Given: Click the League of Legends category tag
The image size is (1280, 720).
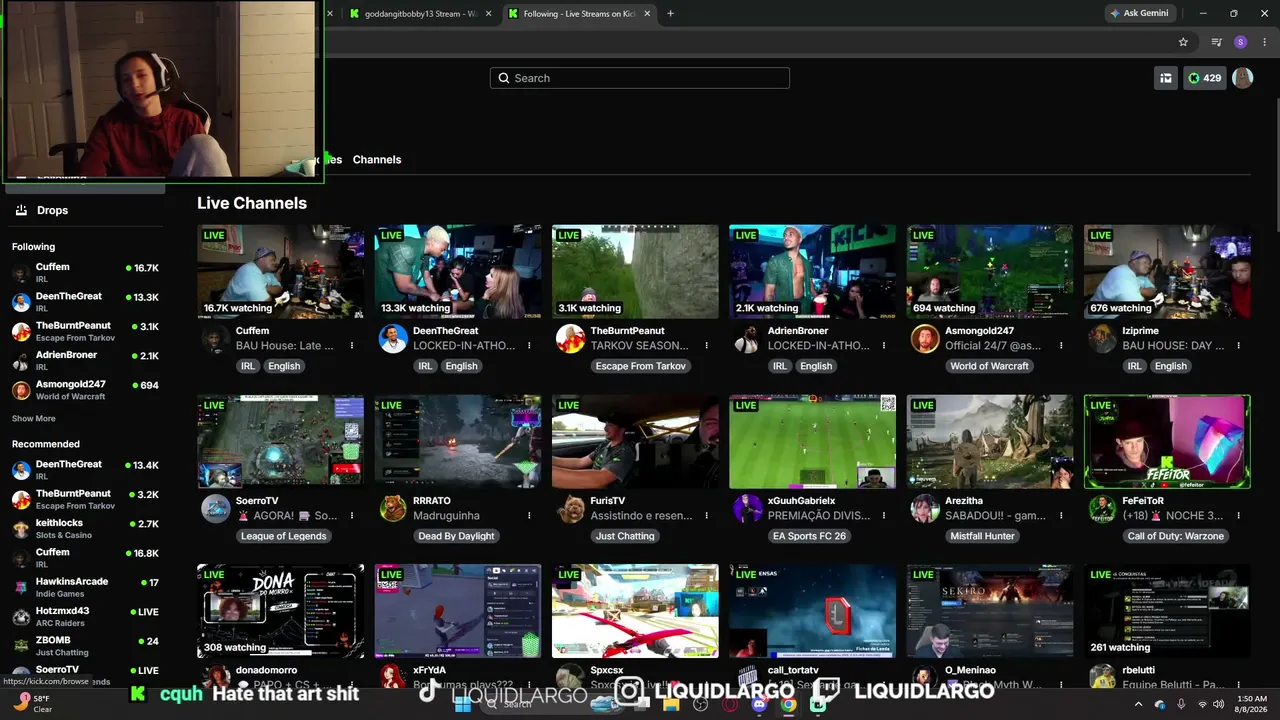Looking at the screenshot, I should click(284, 536).
